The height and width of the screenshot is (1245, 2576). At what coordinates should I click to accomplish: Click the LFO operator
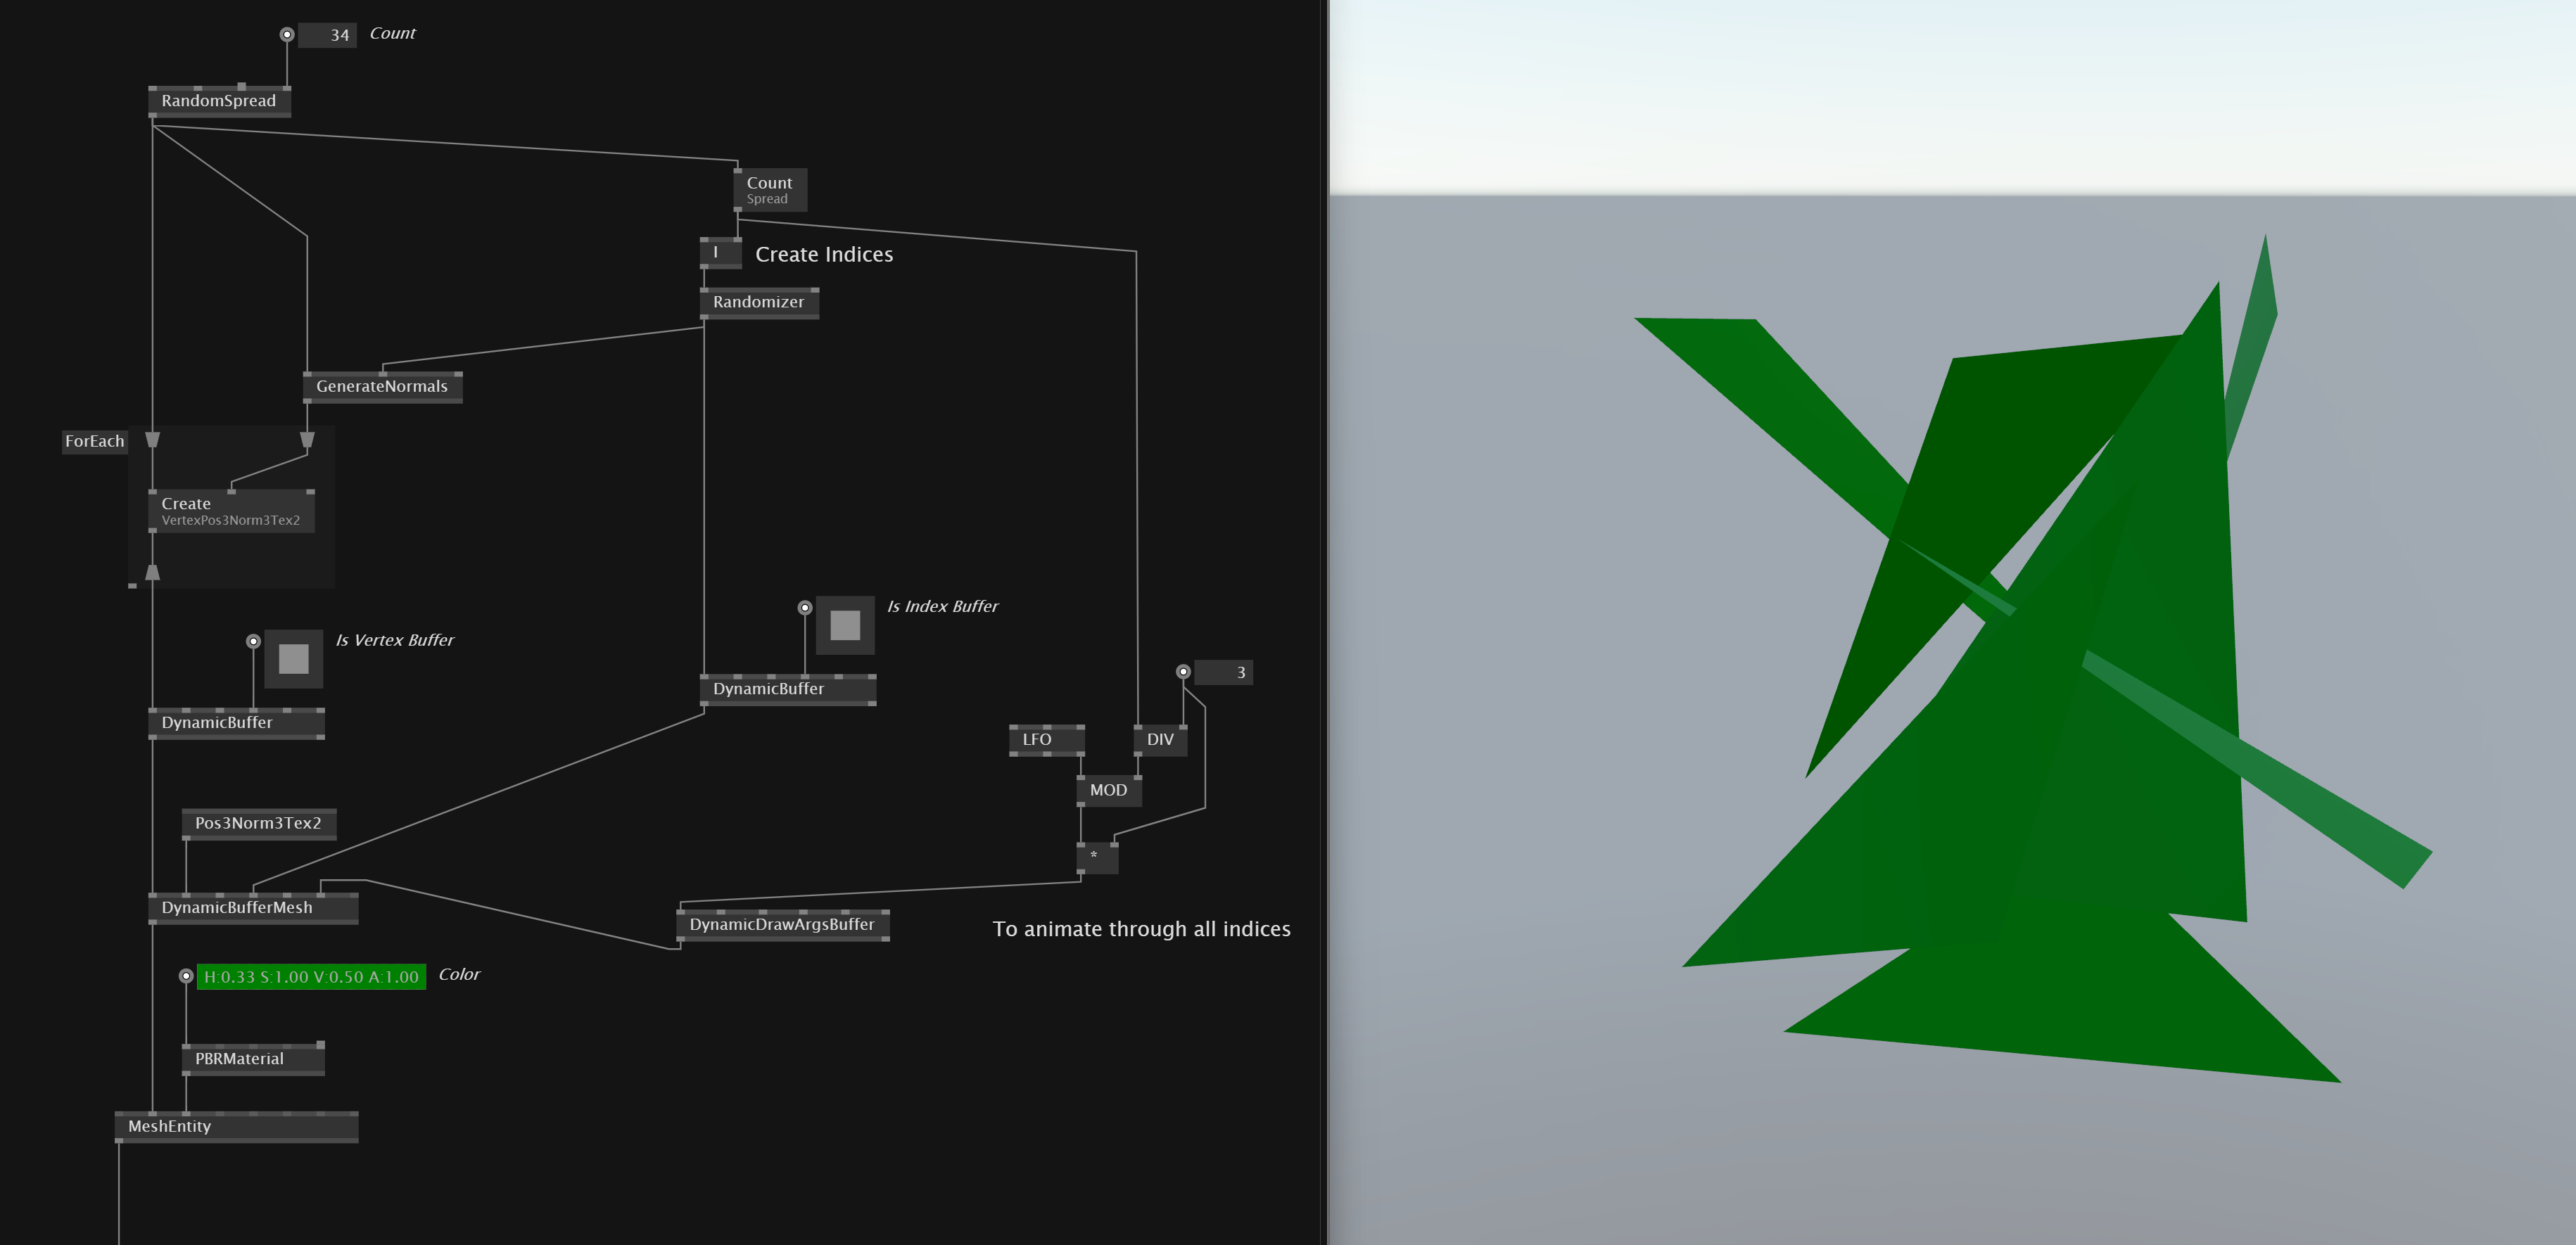(1047, 739)
